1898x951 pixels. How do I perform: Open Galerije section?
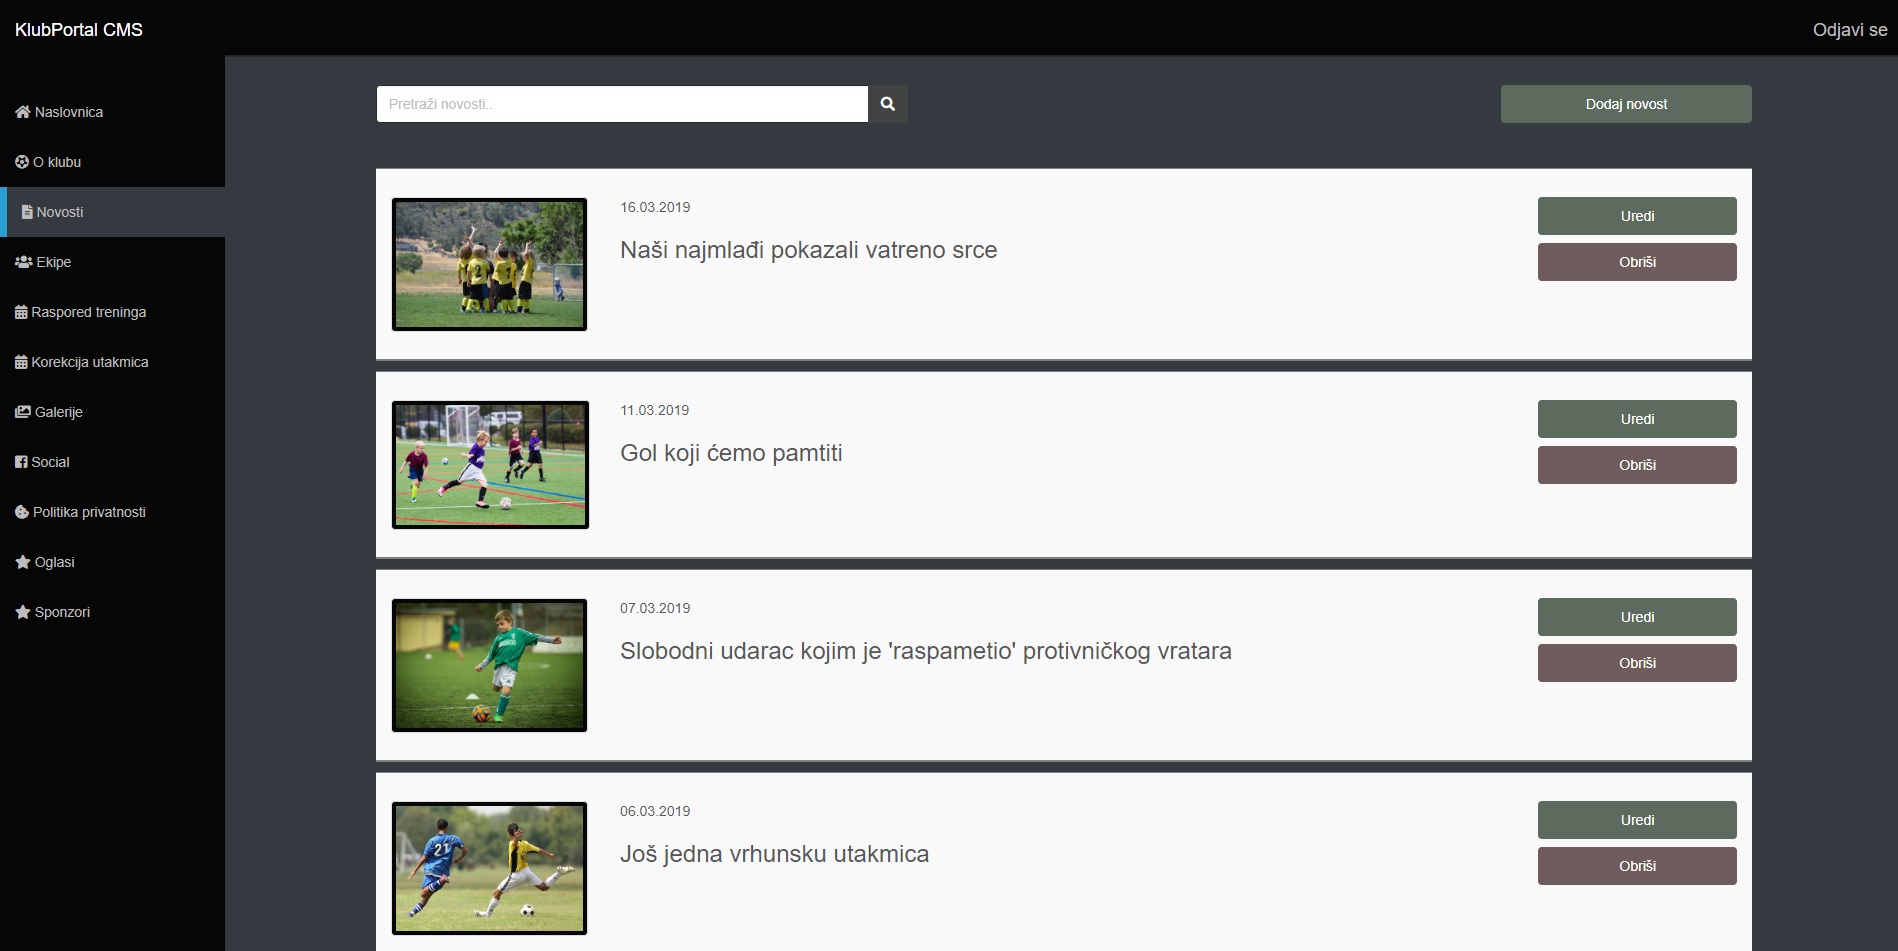112,412
